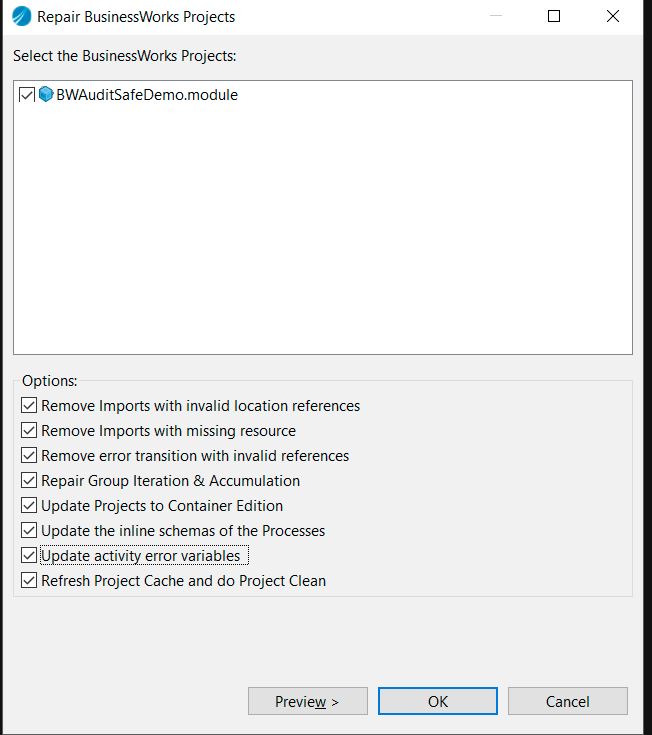
Task: Toggle Update Projects to Container Edition
Action: (x=28, y=506)
